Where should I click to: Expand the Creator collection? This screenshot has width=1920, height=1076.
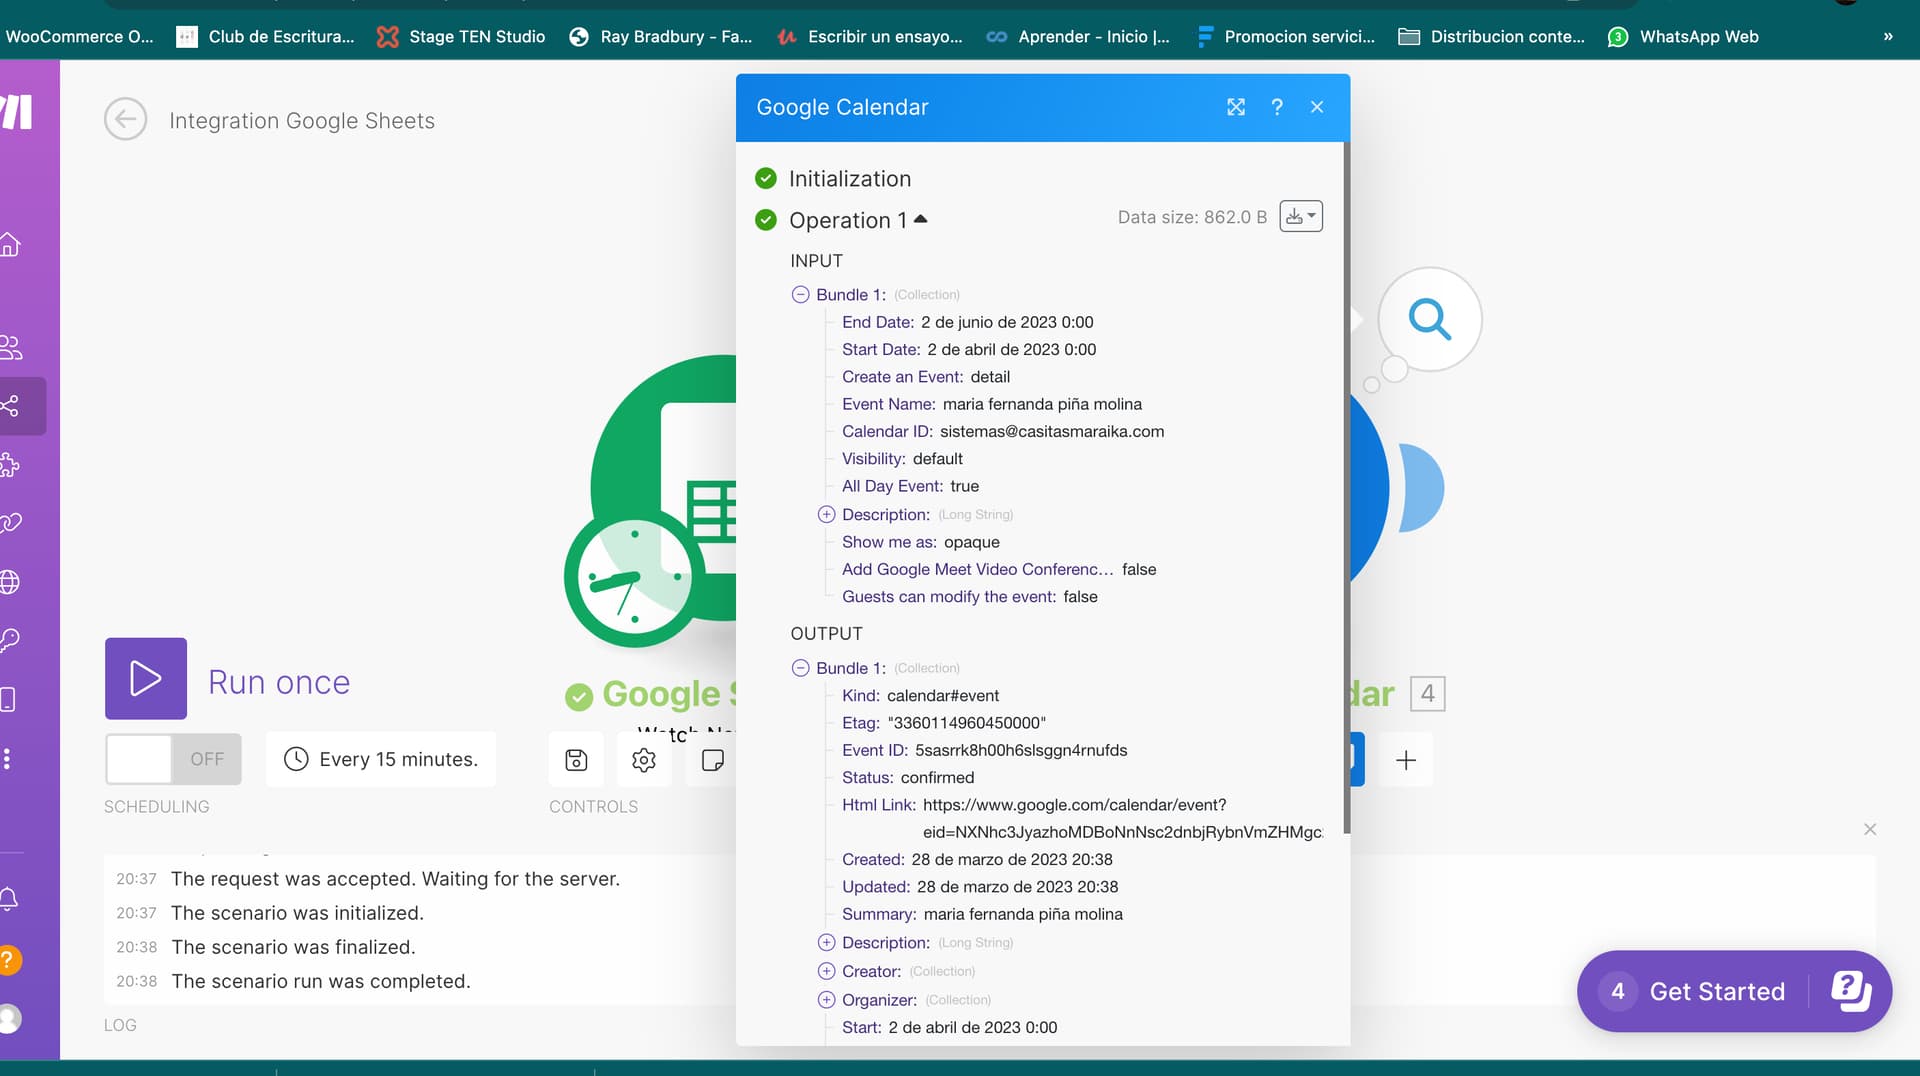coord(826,971)
